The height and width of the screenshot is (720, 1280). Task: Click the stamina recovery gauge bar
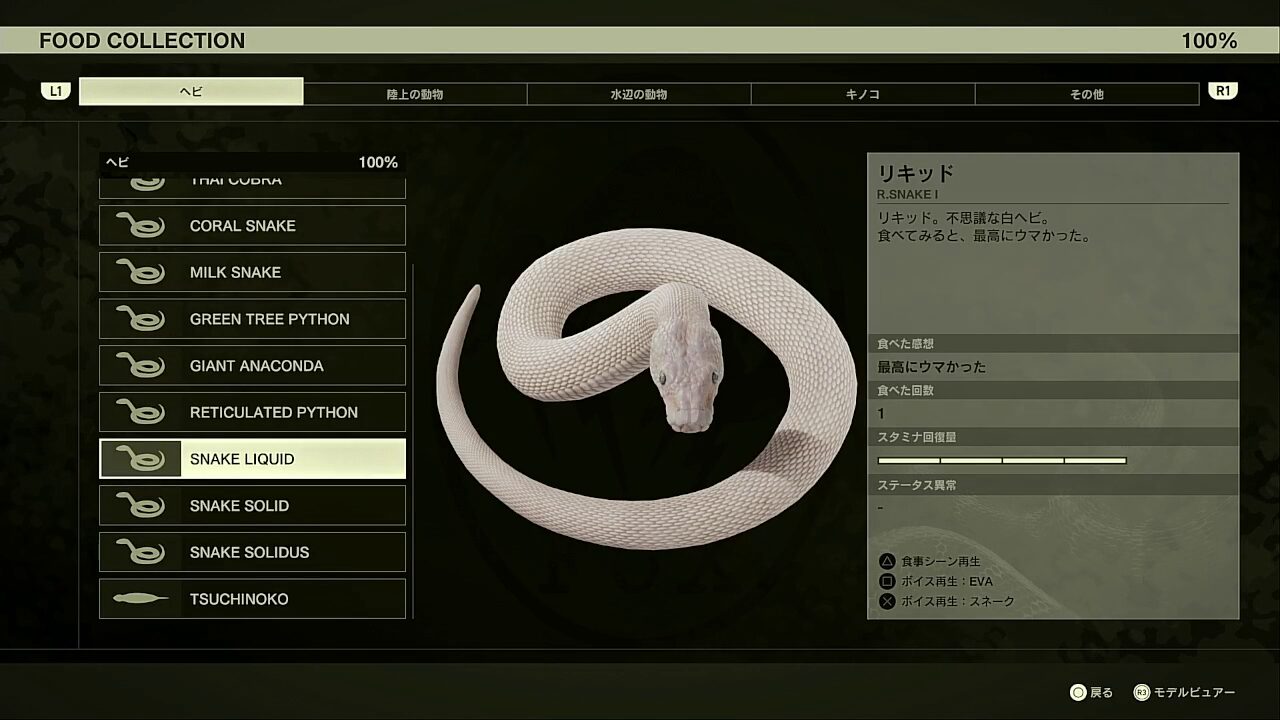pos(1002,461)
